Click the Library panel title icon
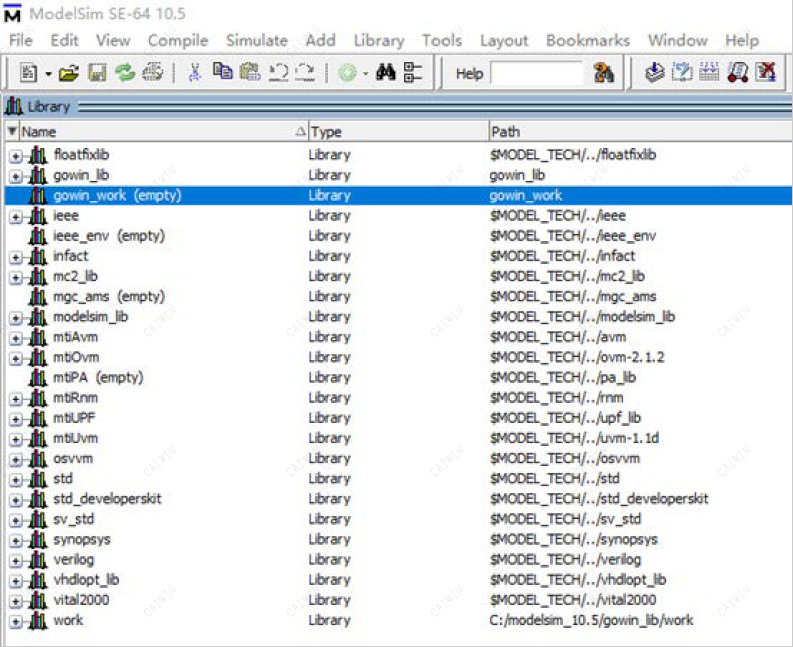The width and height of the screenshot is (793, 647). [x=14, y=106]
